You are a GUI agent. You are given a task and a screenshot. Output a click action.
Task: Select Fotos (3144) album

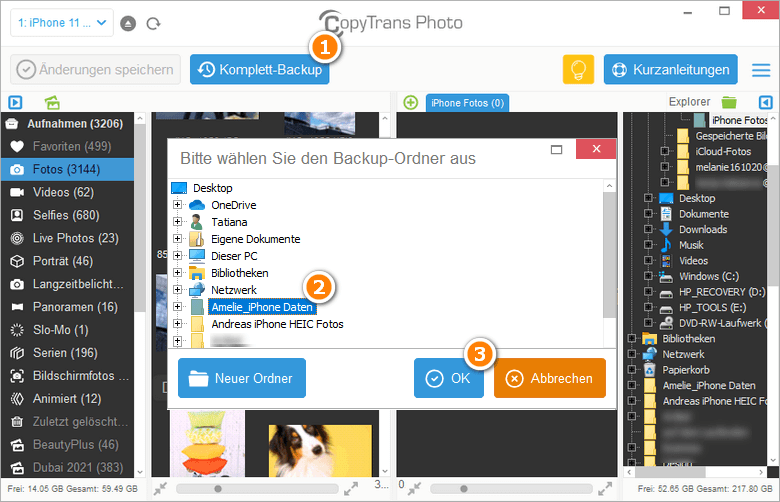[x=67, y=169]
